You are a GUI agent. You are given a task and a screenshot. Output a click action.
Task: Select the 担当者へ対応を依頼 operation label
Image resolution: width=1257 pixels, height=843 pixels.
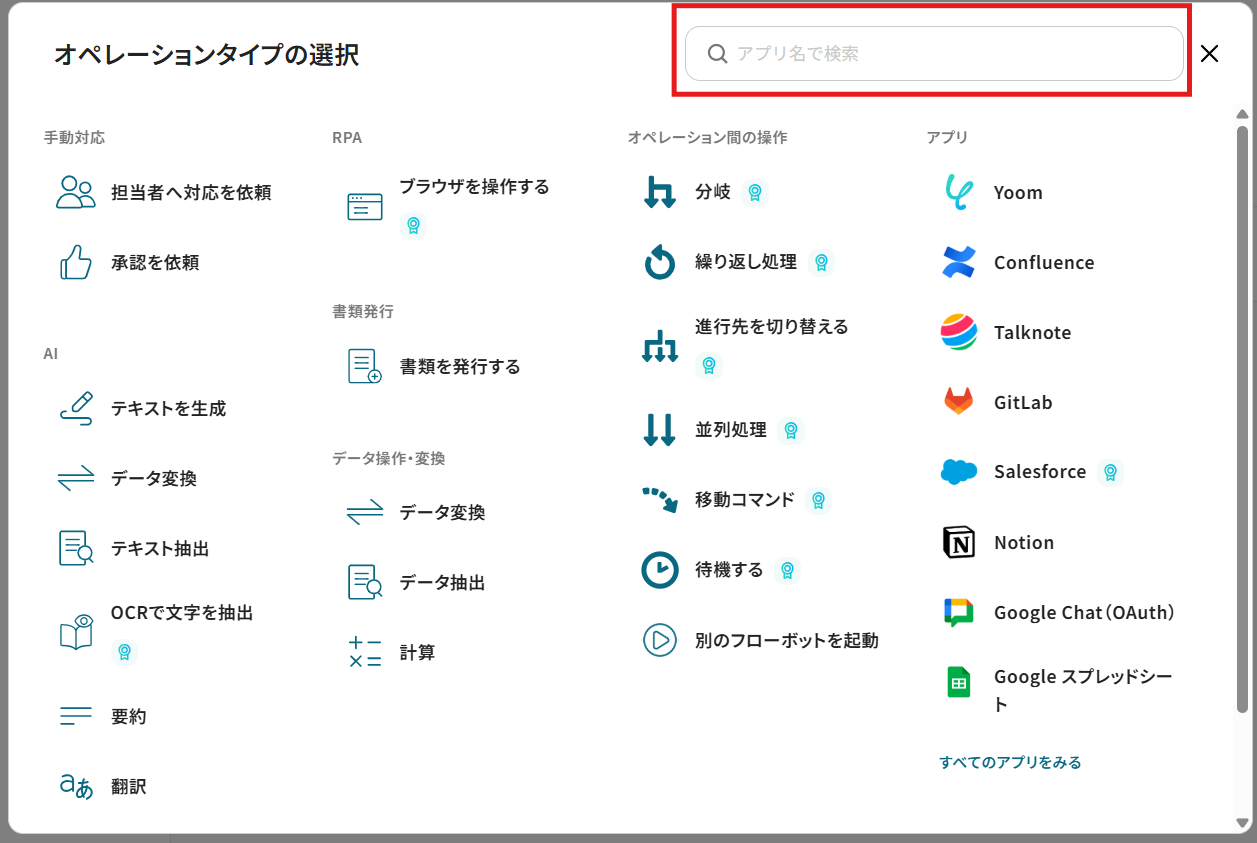pyautogui.click(x=191, y=192)
